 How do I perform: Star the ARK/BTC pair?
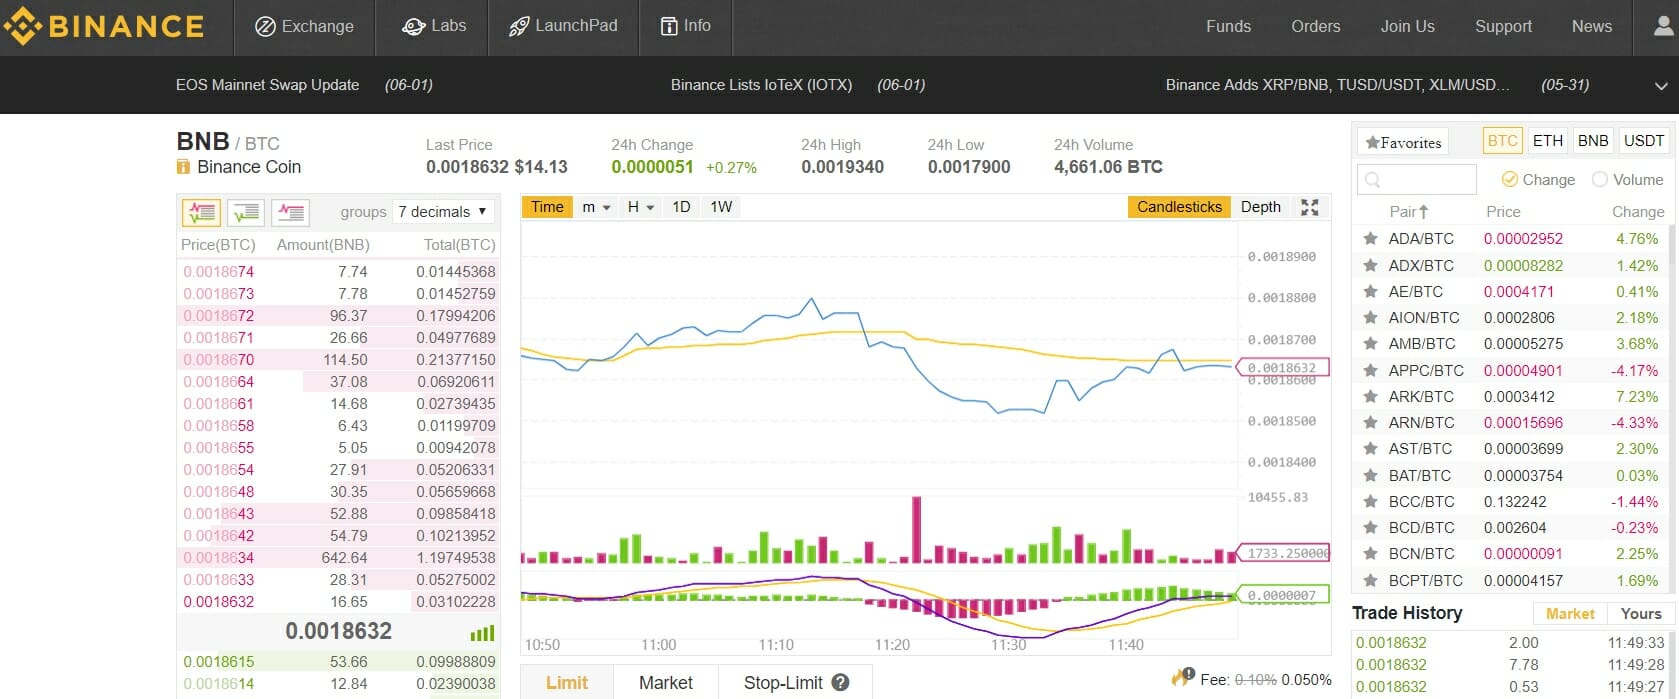[x=1370, y=396]
